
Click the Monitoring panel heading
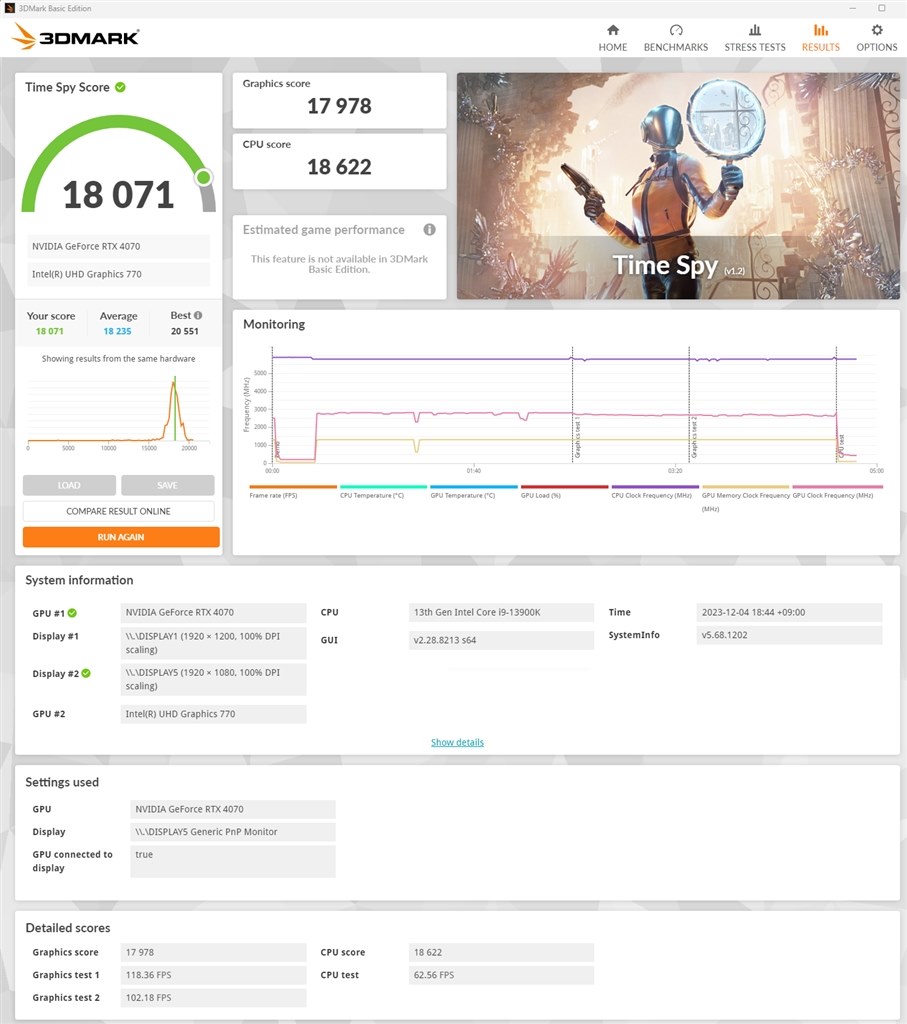tap(274, 324)
